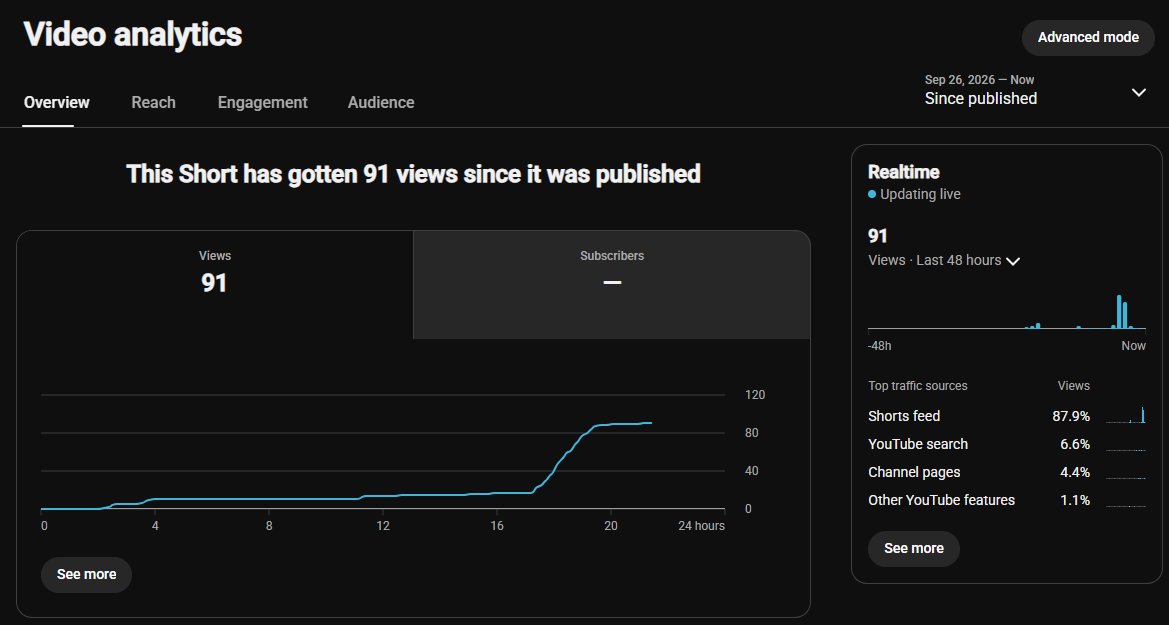
Task: Click the 4.4% views value
Action: (x=1075, y=472)
